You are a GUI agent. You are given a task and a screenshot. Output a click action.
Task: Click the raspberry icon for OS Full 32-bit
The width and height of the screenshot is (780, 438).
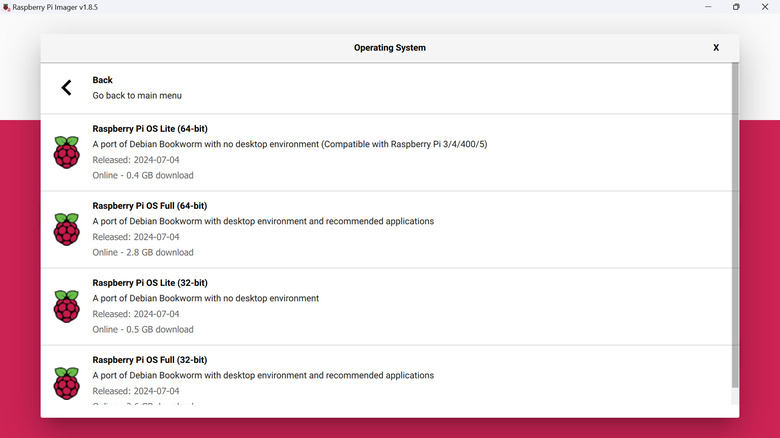point(66,383)
